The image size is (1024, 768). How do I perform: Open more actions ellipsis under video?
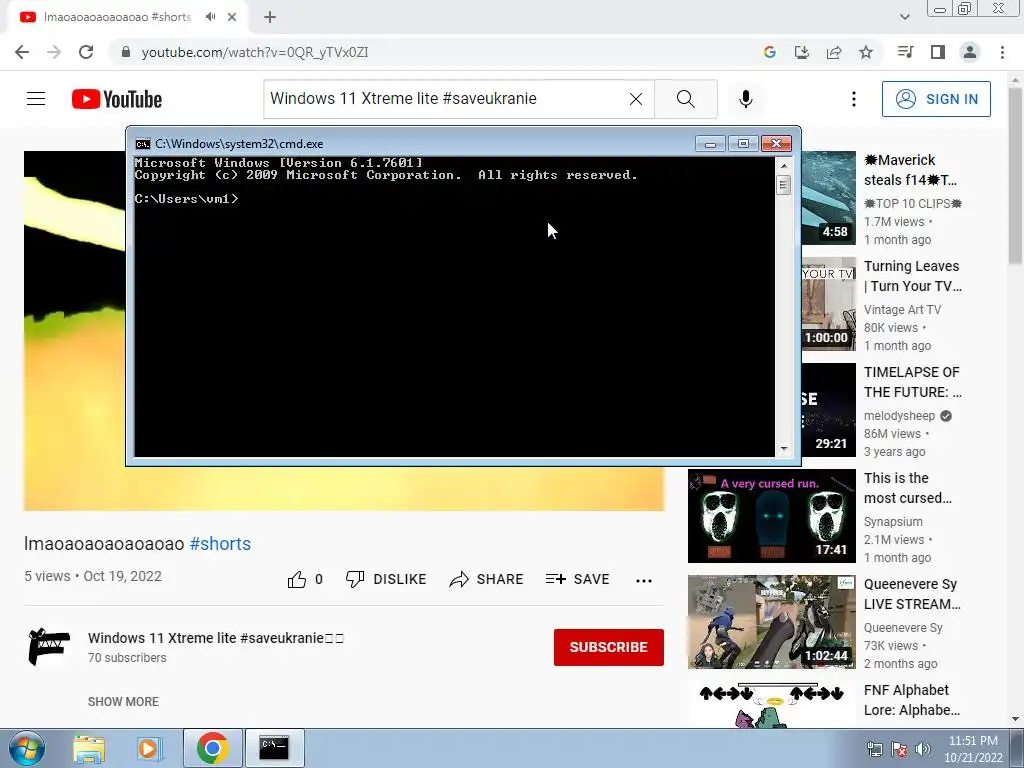click(x=644, y=580)
